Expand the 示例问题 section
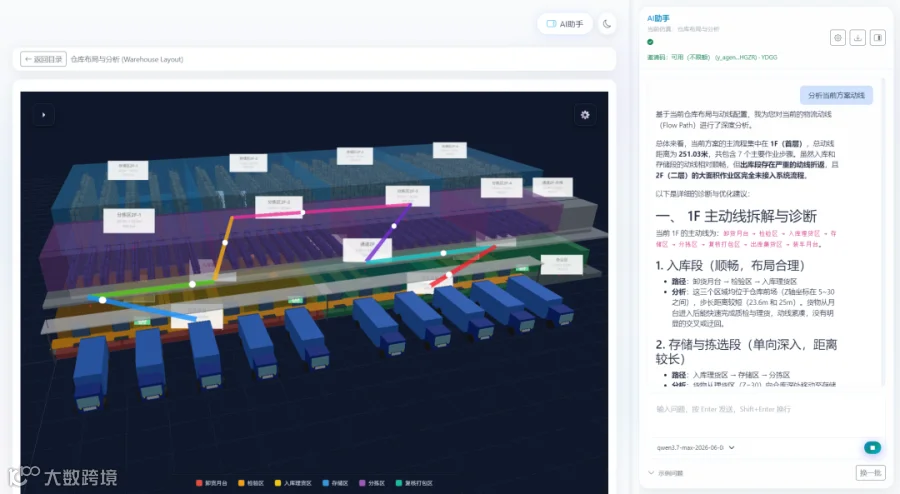The width and height of the screenshot is (900, 494). point(666,473)
